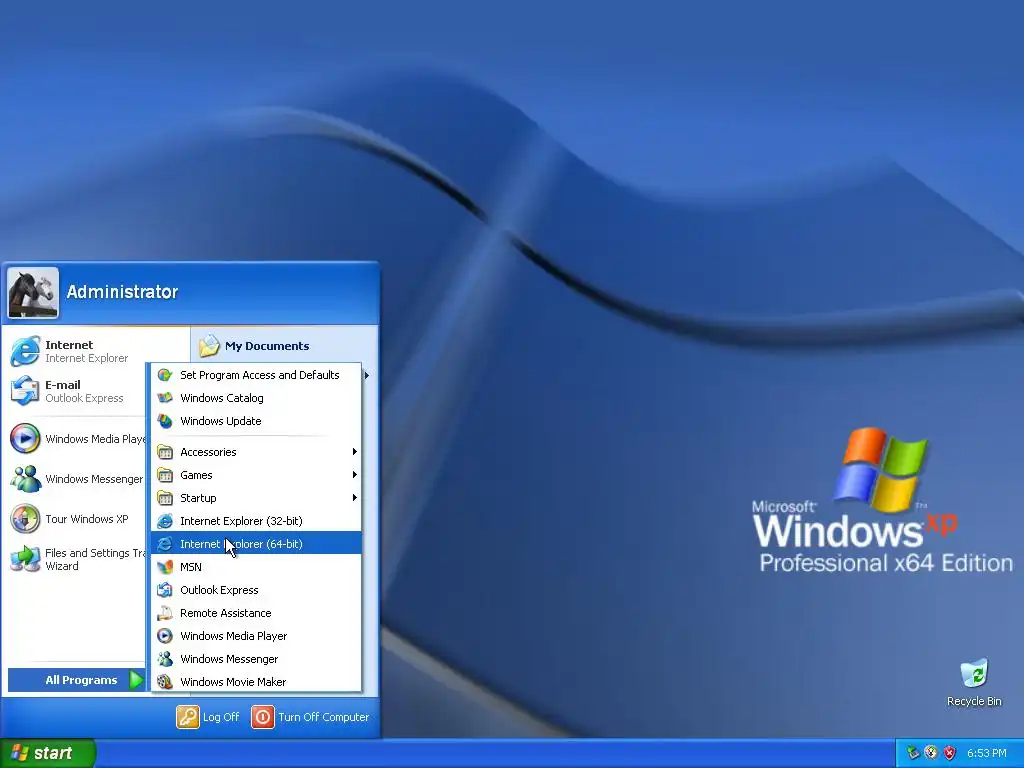Click pinned Outlook Express E-mail icon

point(25,391)
